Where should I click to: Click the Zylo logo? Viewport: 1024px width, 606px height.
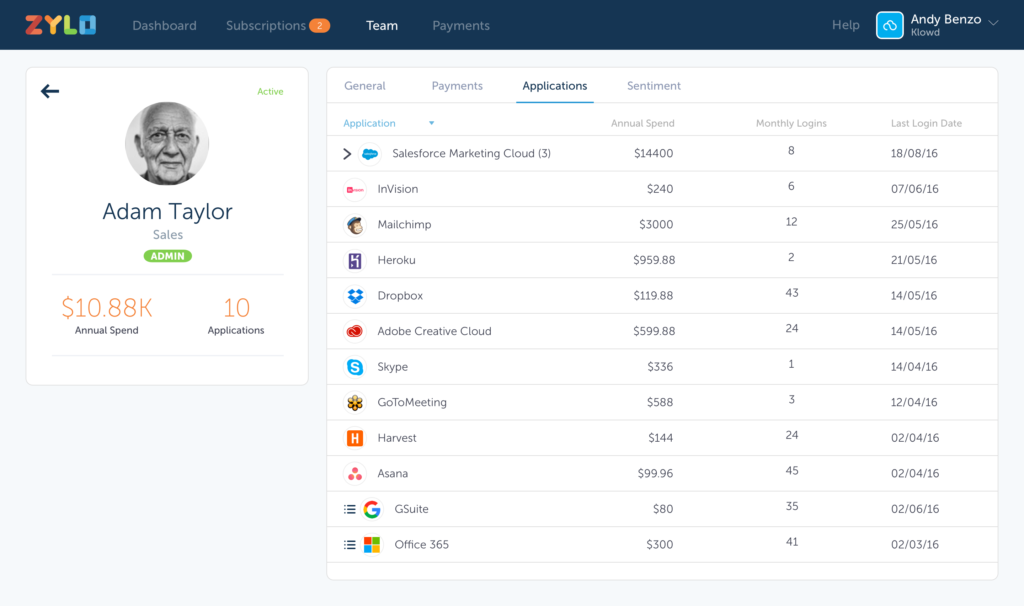(61, 25)
